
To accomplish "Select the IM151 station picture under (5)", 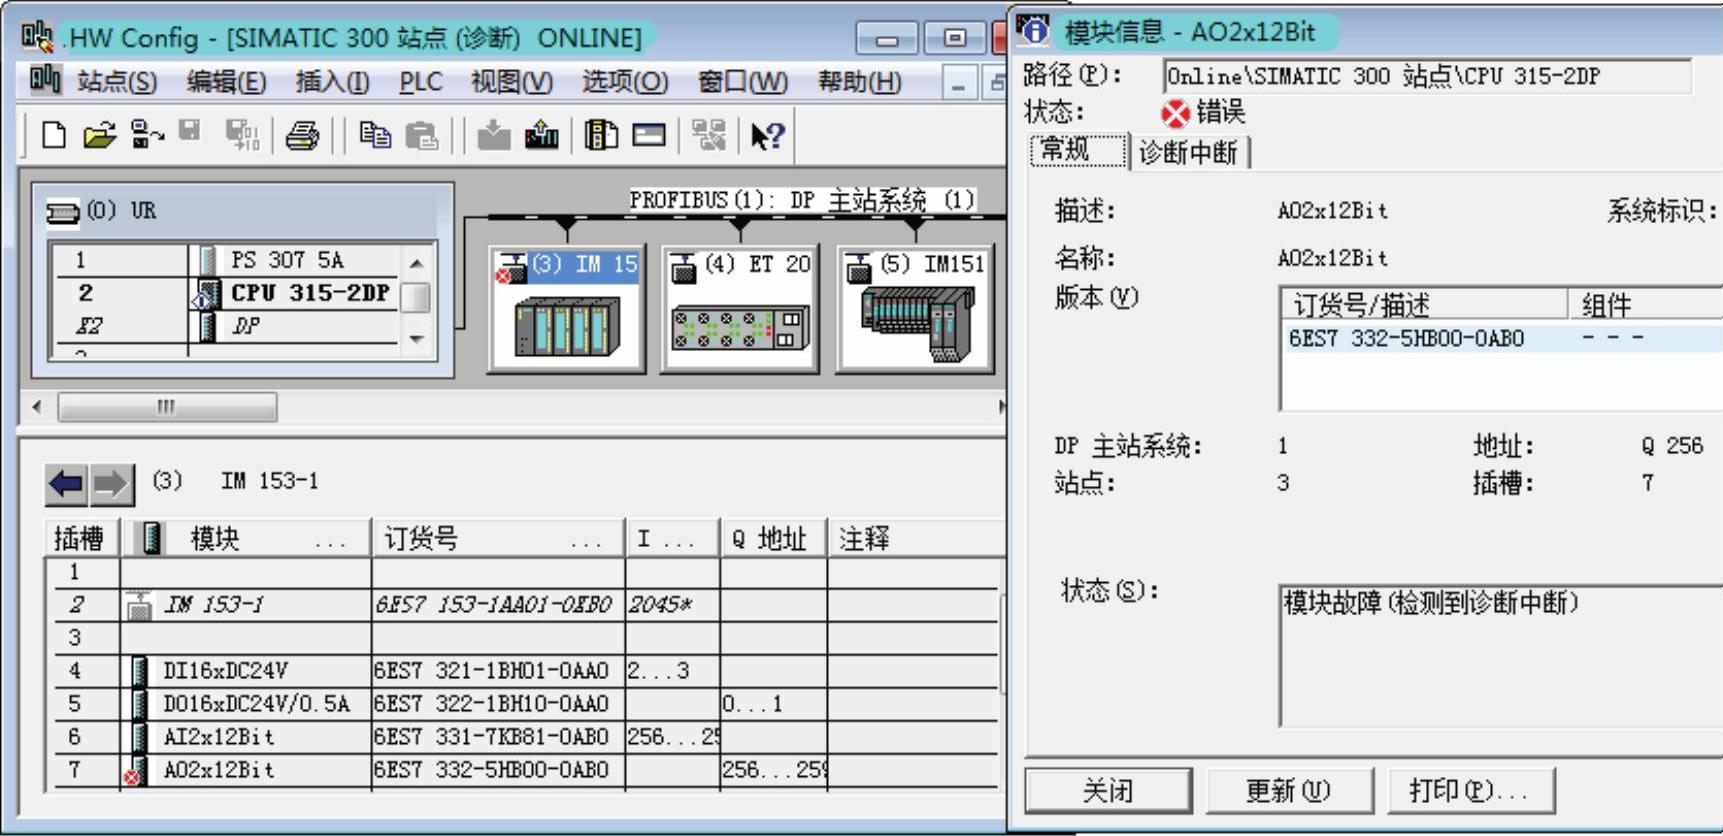I will pos(916,324).
